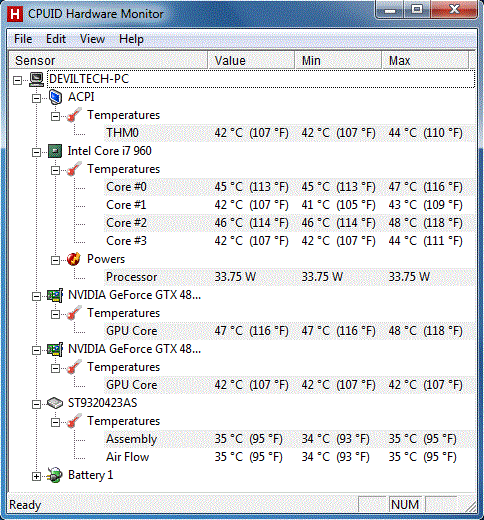This screenshot has width=484, height=520.
Task: Click the ST9320423AS hard drive icon
Action: [x=55, y=403]
